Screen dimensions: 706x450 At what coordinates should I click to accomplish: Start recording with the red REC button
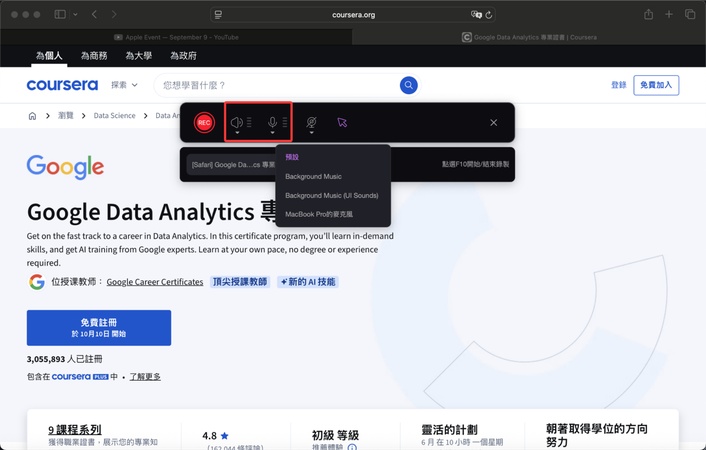pos(204,123)
